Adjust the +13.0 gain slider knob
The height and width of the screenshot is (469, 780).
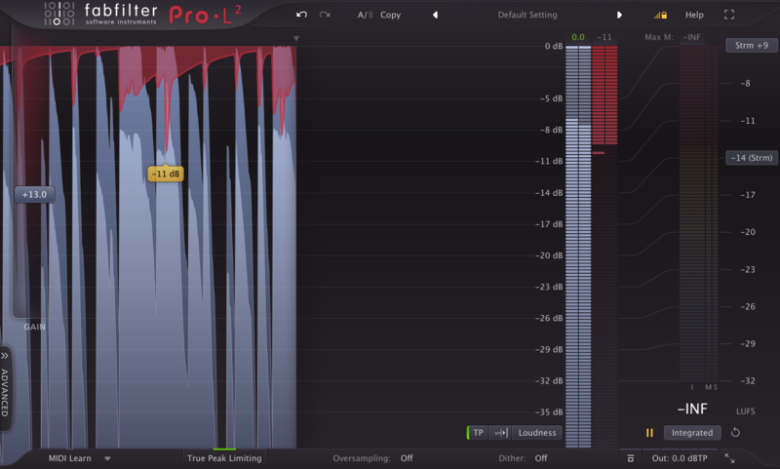coord(34,194)
